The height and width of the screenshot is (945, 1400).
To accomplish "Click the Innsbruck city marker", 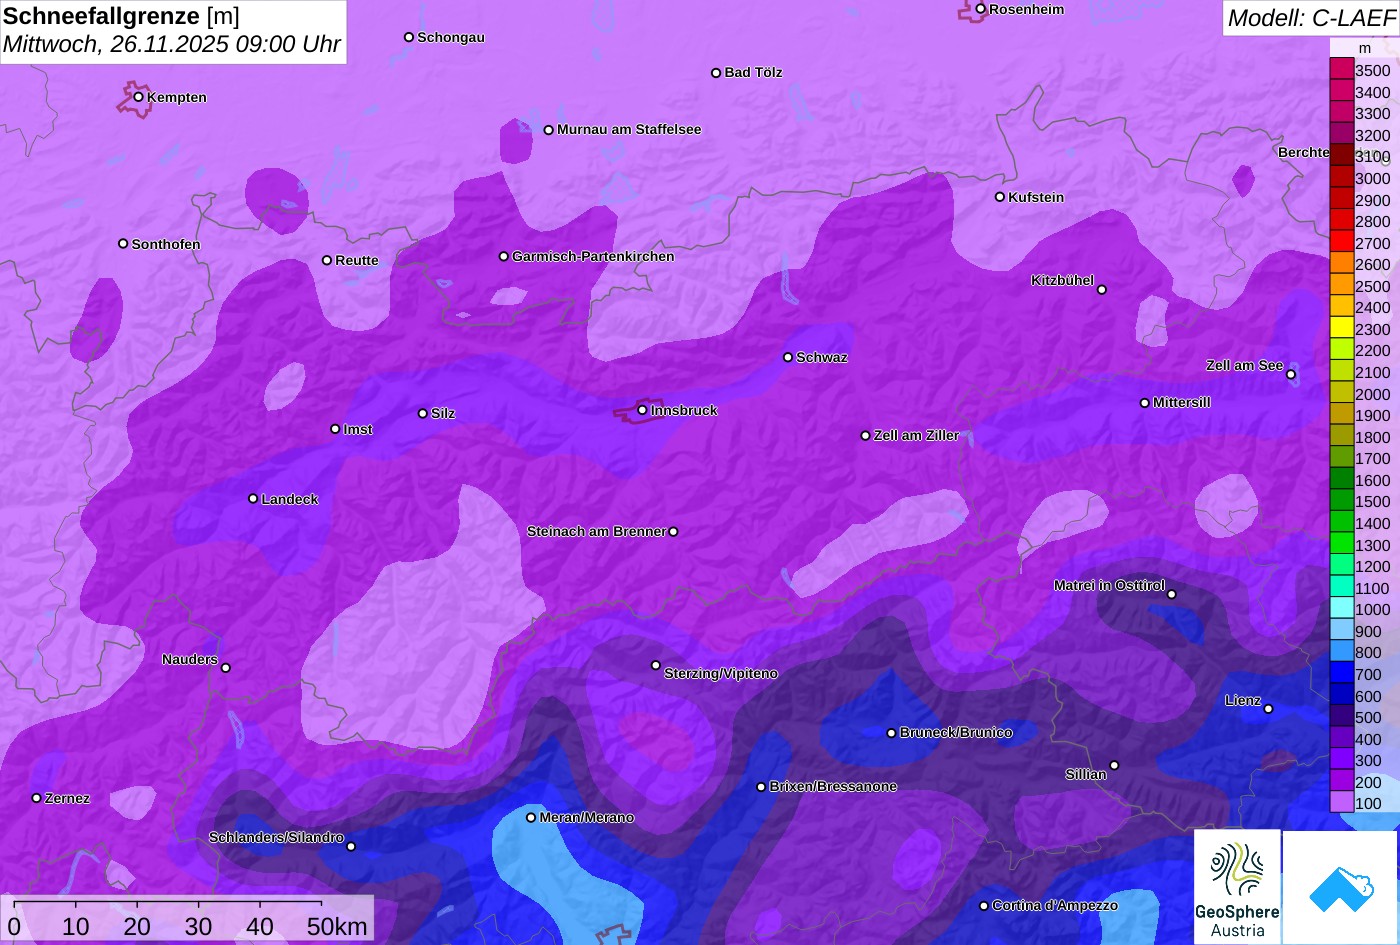I will (643, 410).
